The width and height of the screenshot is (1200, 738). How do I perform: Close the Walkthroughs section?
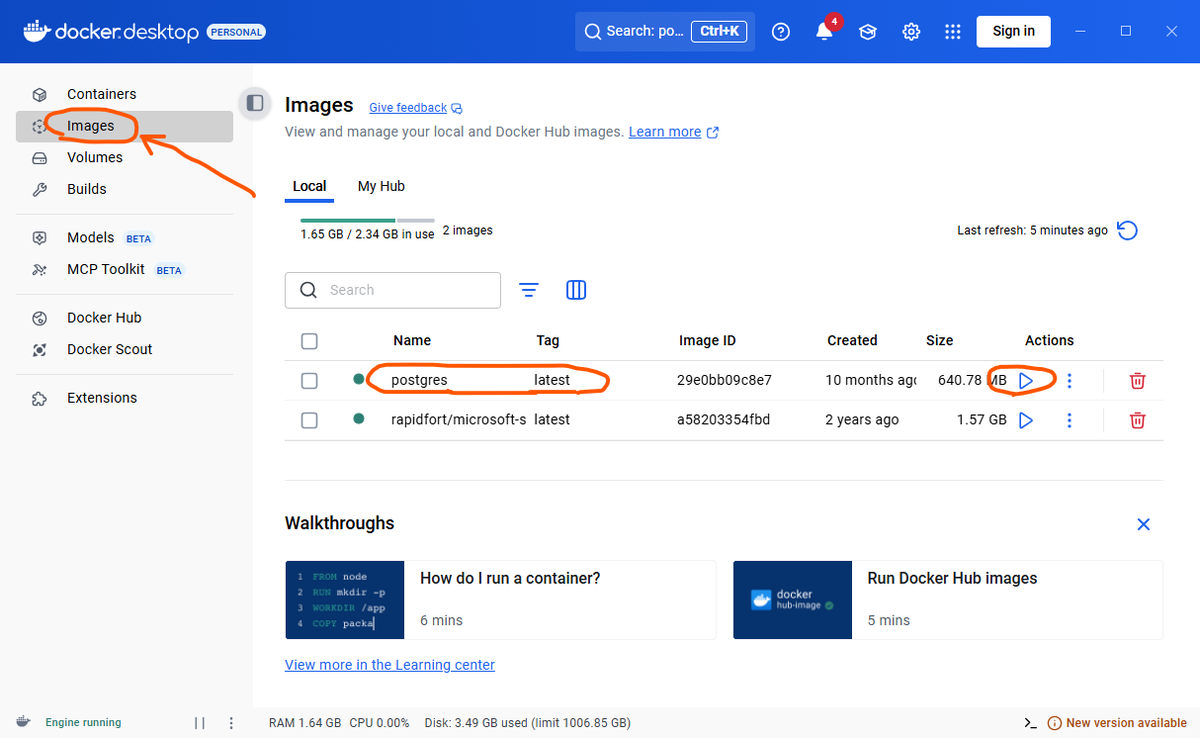coord(1144,524)
